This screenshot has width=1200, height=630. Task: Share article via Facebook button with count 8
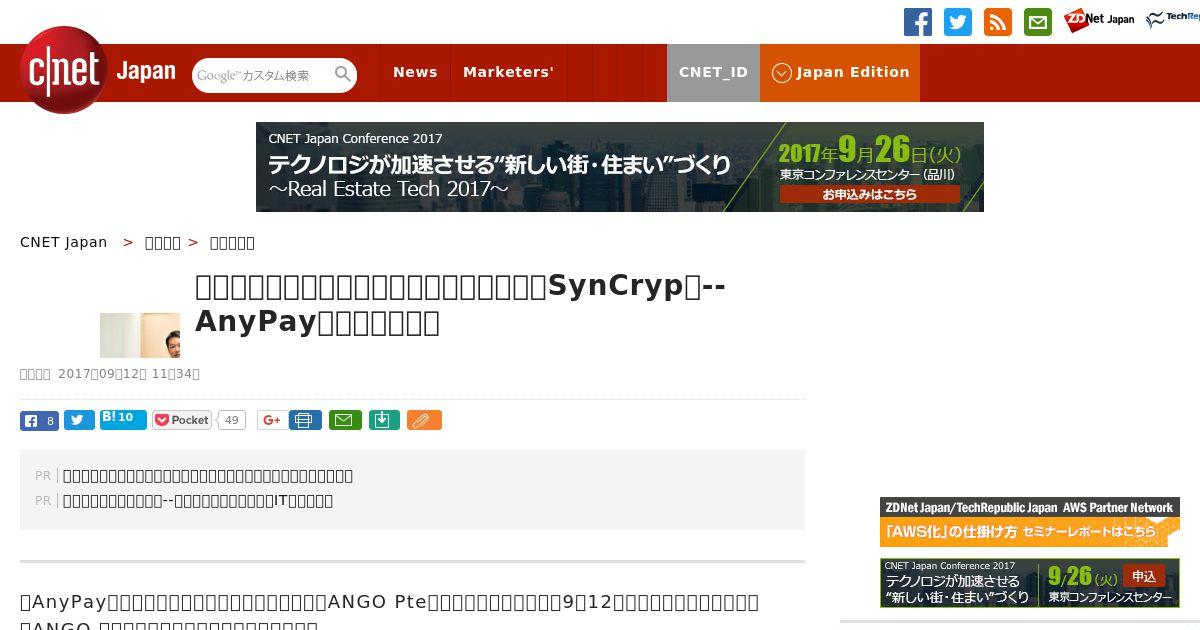coord(39,421)
